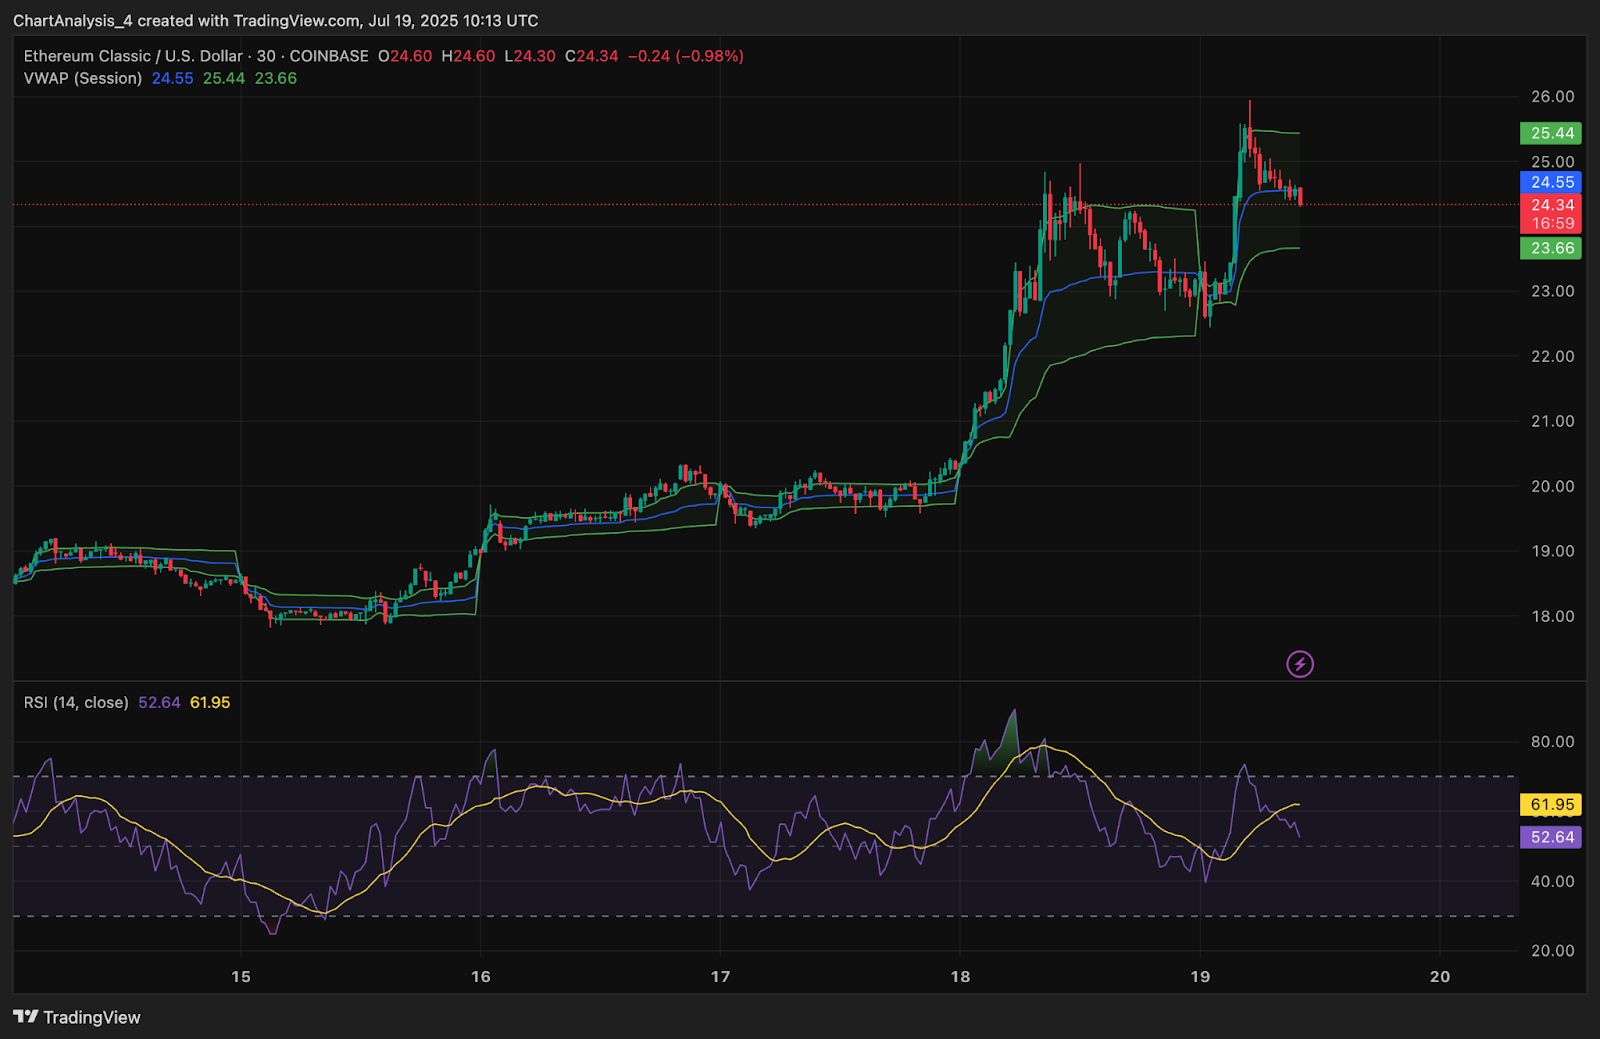This screenshot has height=1039, width=1600.
Task: Click date 16 on the time axis
Action: click(x=481, y=977)
